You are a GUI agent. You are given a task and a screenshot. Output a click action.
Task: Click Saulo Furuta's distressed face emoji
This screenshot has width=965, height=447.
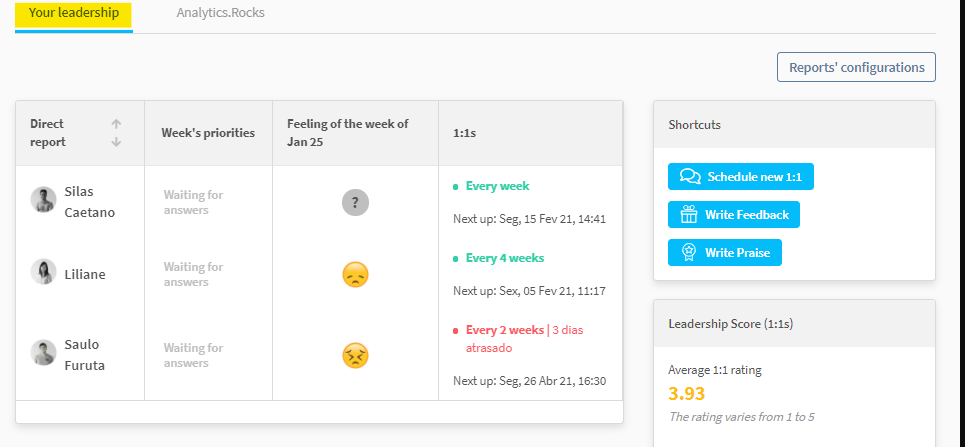pyautogui.click(x=355, y=355)
